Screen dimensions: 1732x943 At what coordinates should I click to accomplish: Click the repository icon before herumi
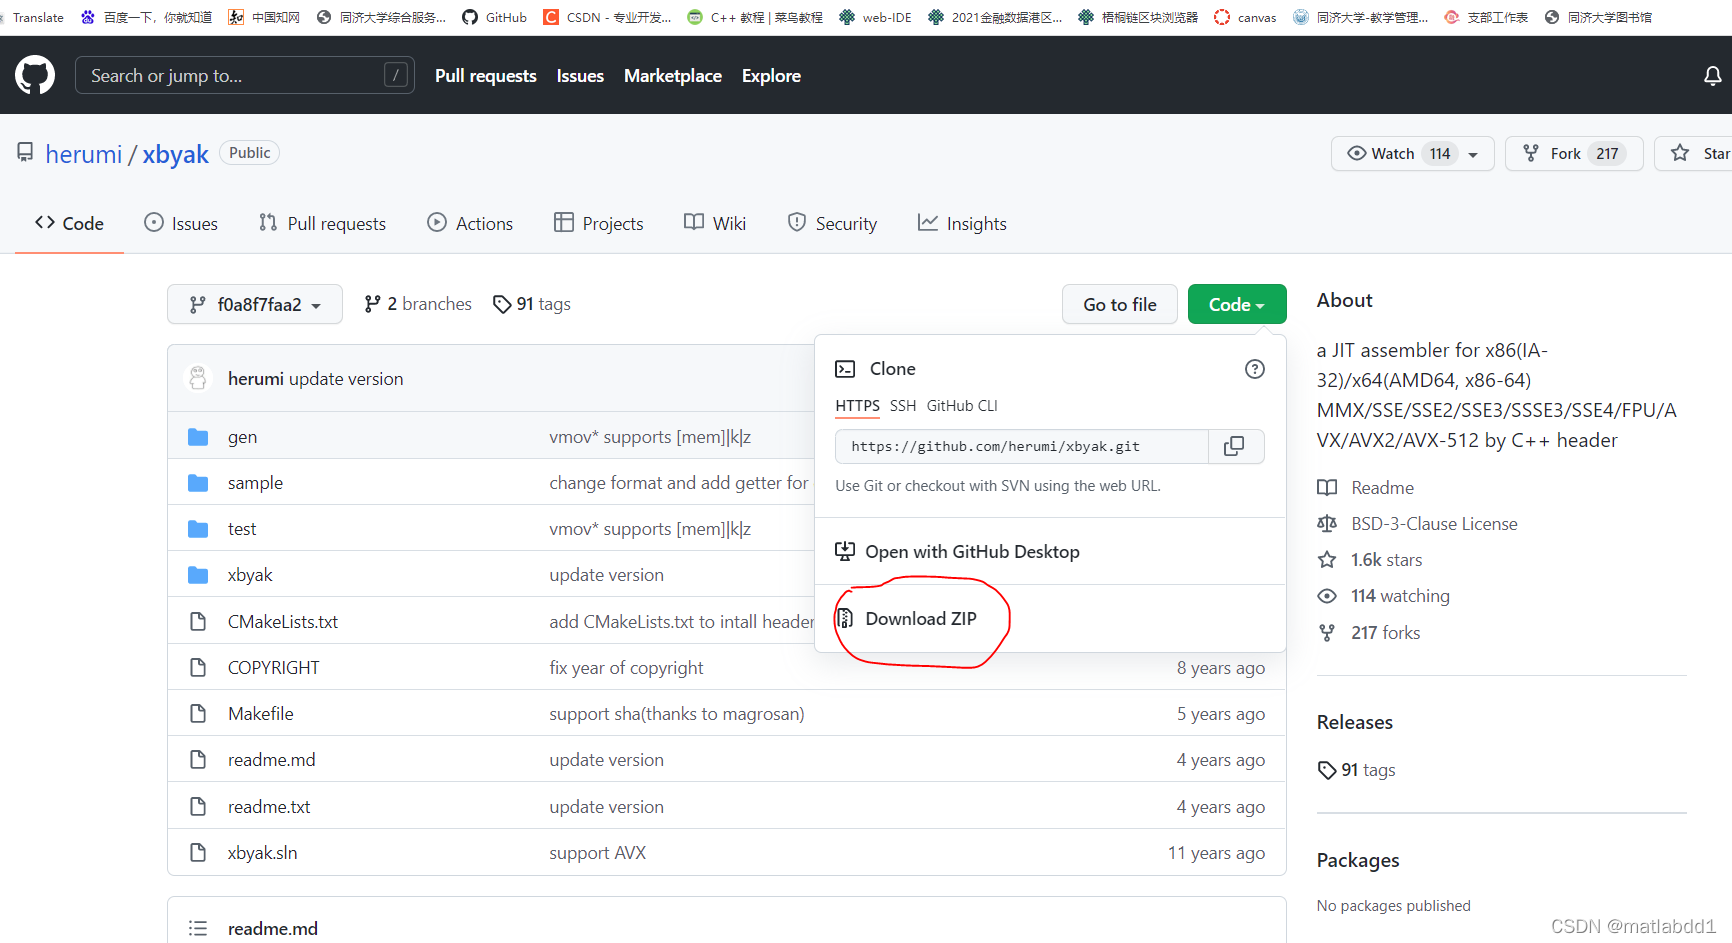(x=25, y=153)
